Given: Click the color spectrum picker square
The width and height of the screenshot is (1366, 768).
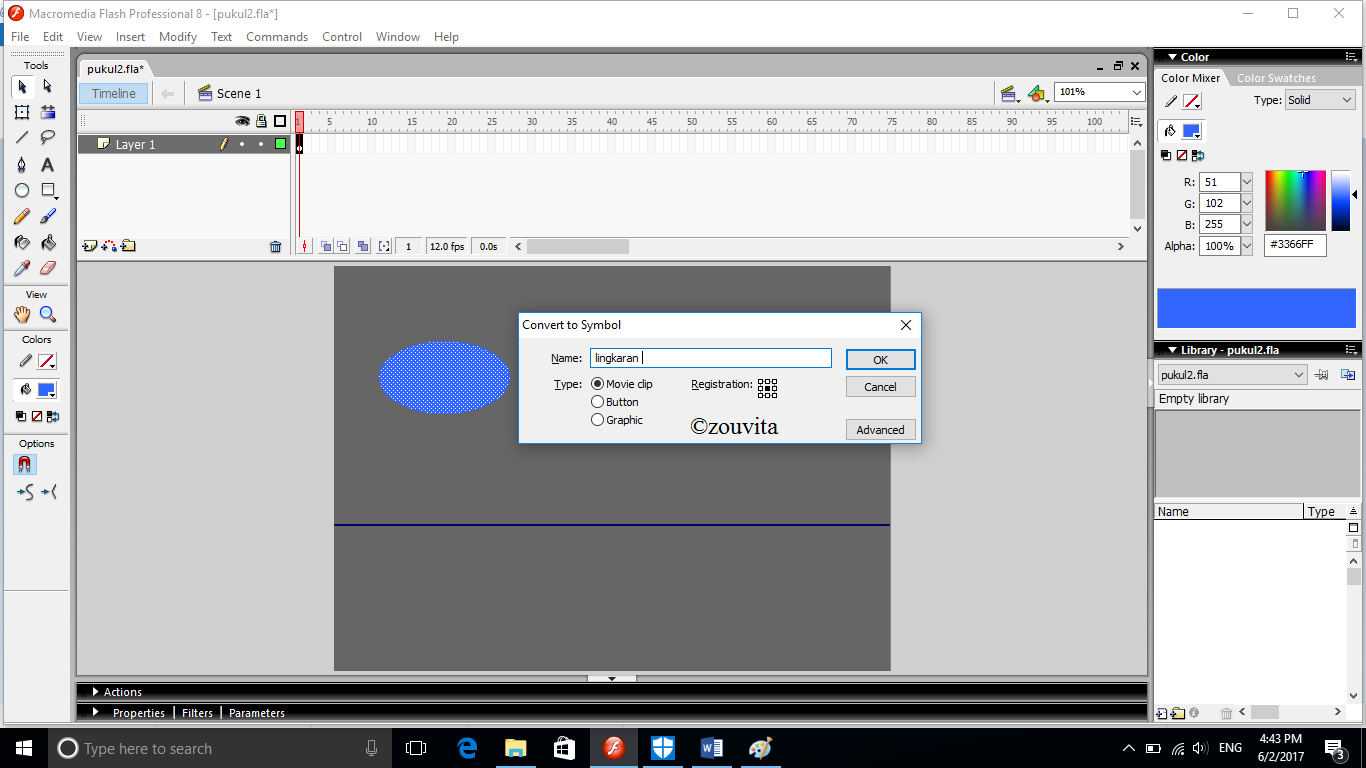Looking at the screenshot, I should (x=1295, y=201).
